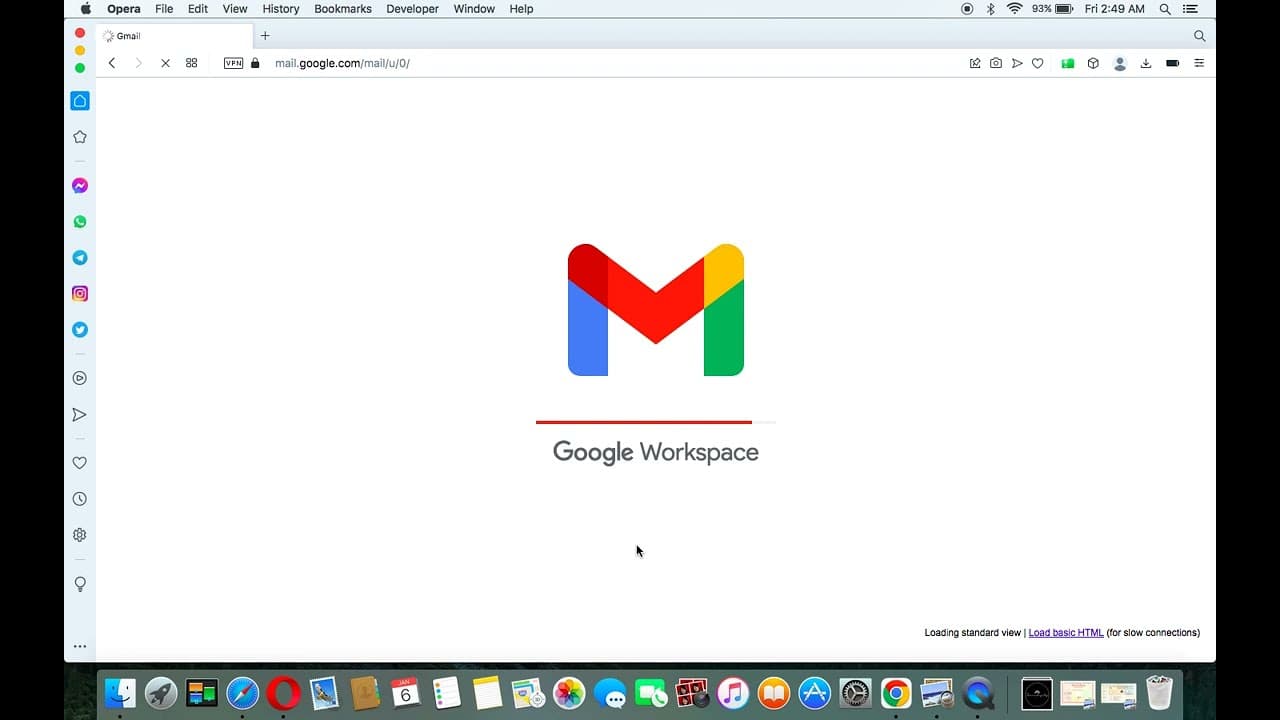1280x720 pixels.
Task: Toggle the battery saver icon
Action: point(1173,63)
